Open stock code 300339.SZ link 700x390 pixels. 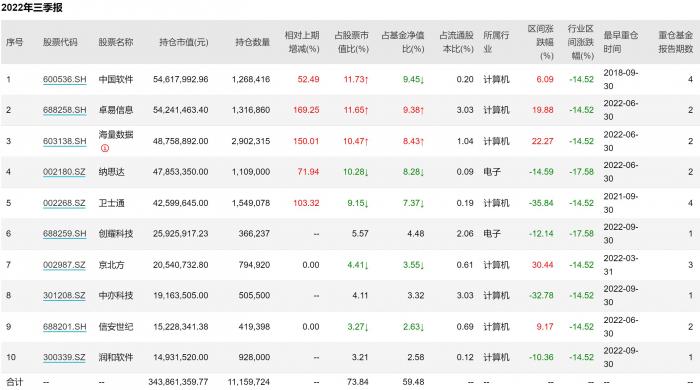point(64,357)
